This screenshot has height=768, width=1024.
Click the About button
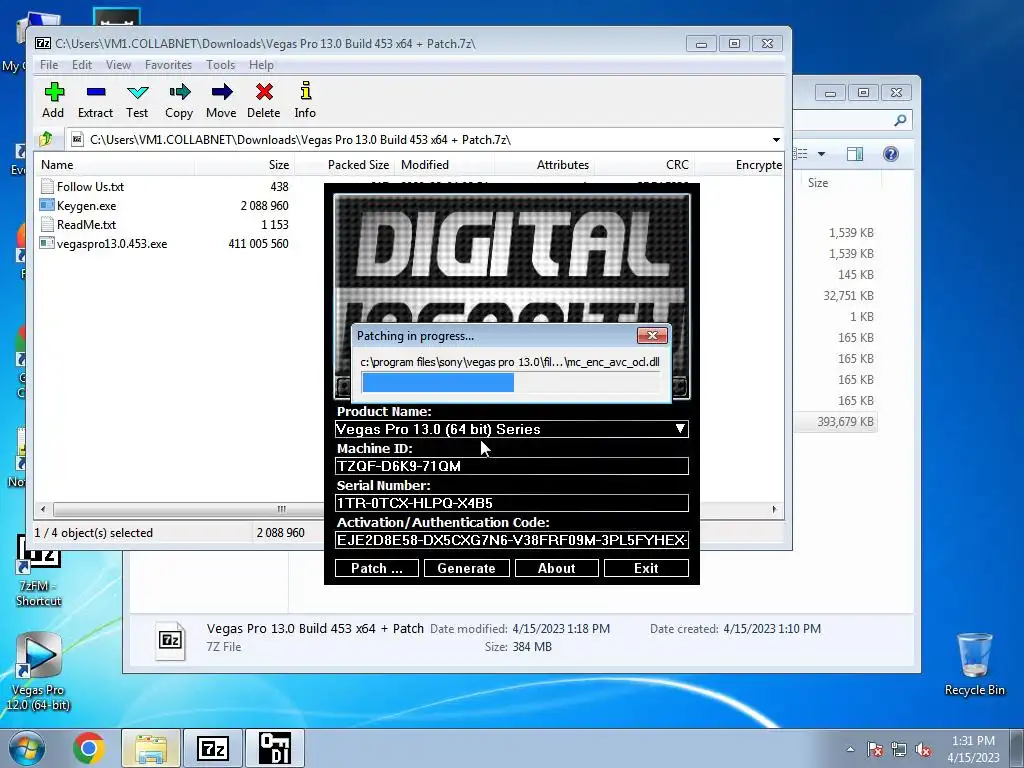[556, 568]
